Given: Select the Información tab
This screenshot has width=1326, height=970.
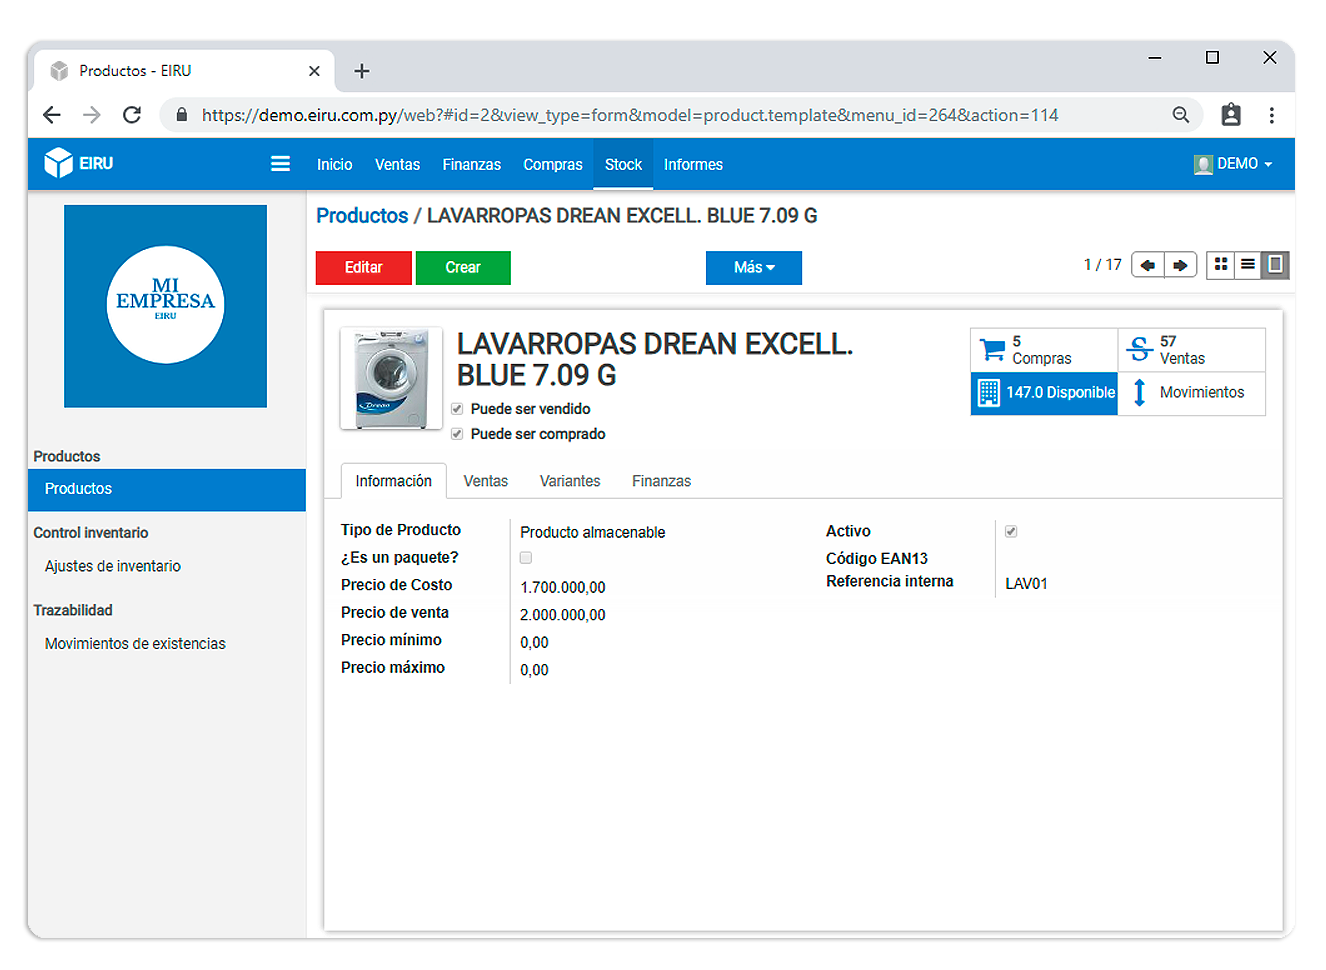Looking at the screenshot, I should [394, 481].
